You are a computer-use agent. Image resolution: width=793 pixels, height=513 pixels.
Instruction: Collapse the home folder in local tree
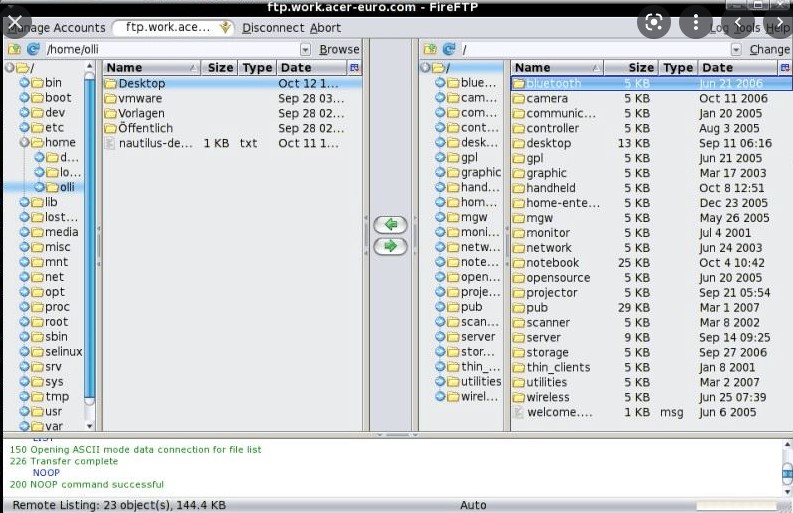pyautogui.click(x=24, y=142)
